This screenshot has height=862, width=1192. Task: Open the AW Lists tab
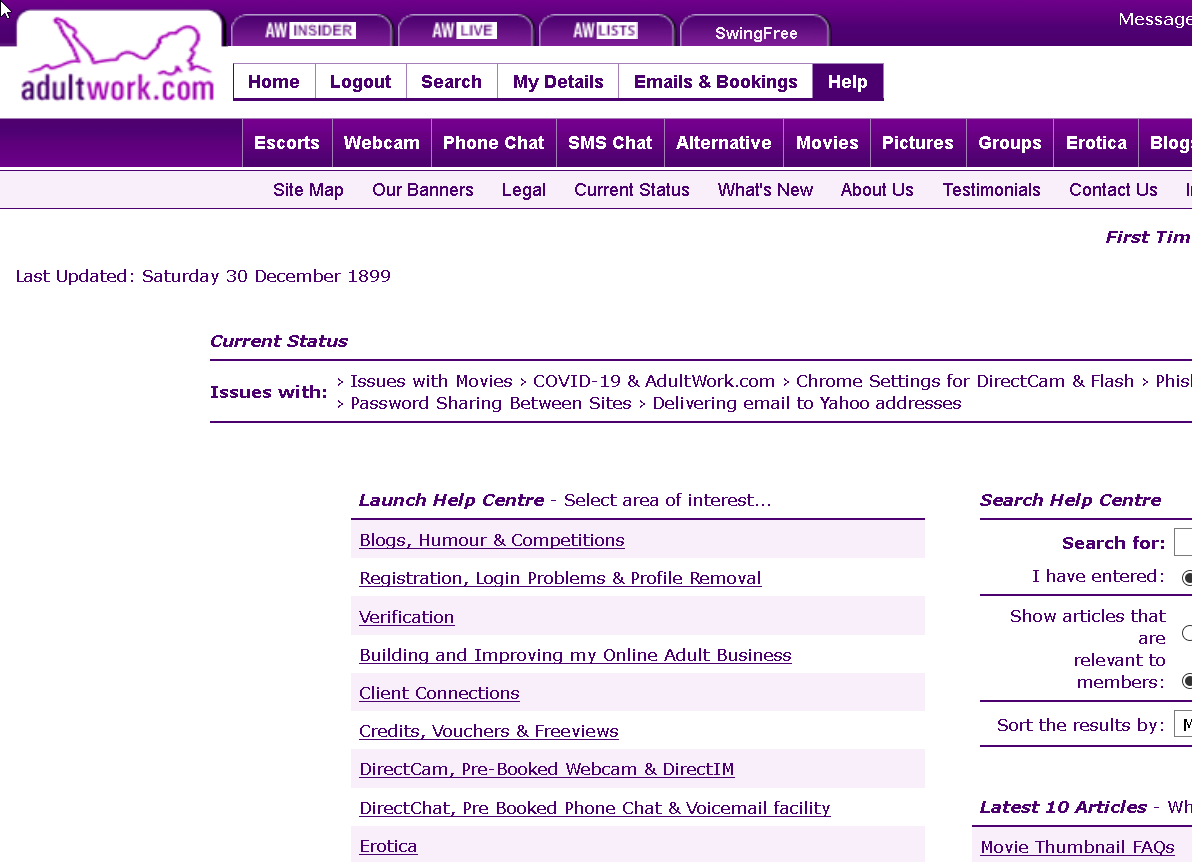605,30
